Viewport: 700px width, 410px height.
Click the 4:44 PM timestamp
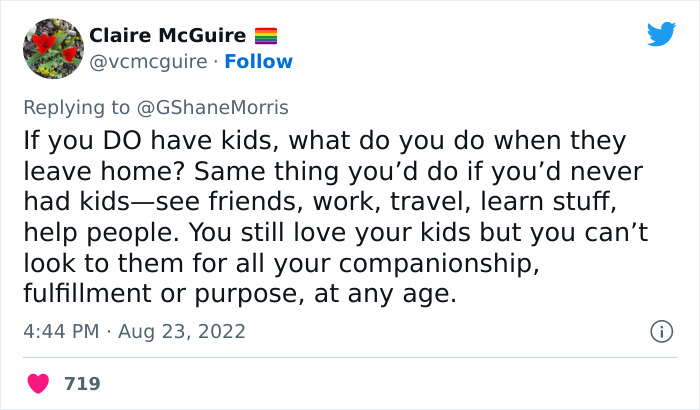point(62,331)
